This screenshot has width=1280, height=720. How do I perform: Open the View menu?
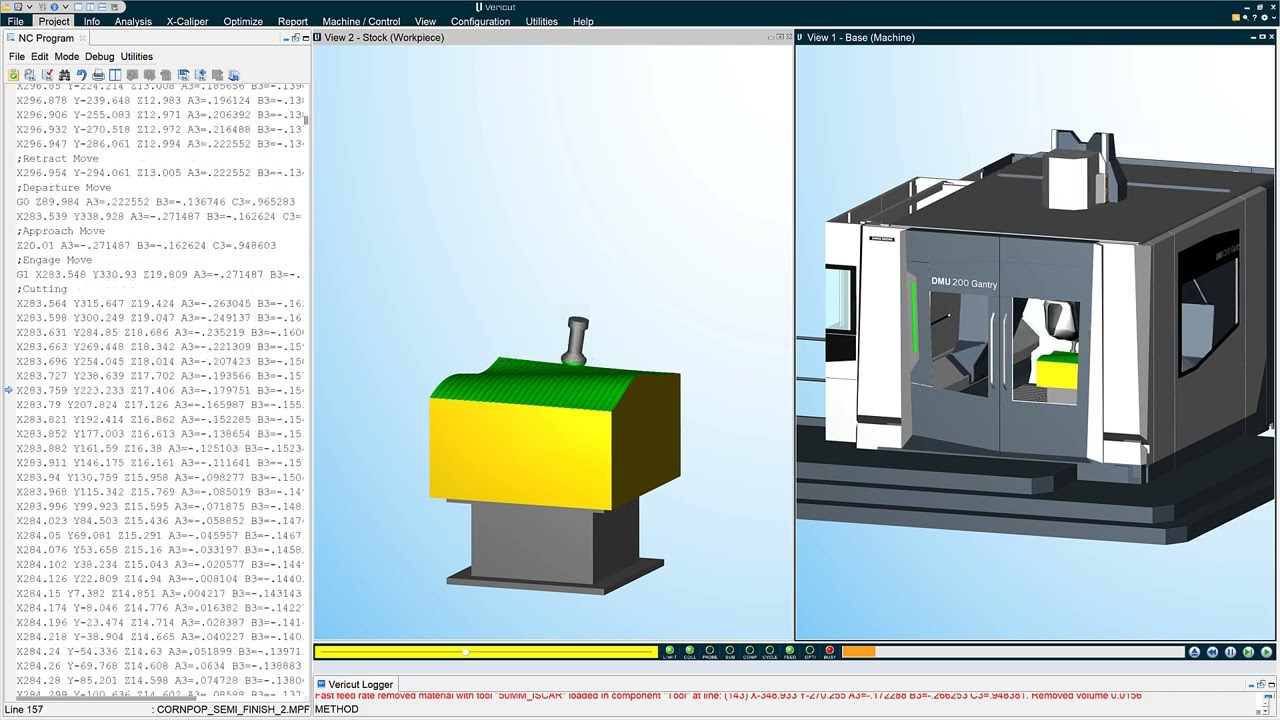click(x=425, y=21)
